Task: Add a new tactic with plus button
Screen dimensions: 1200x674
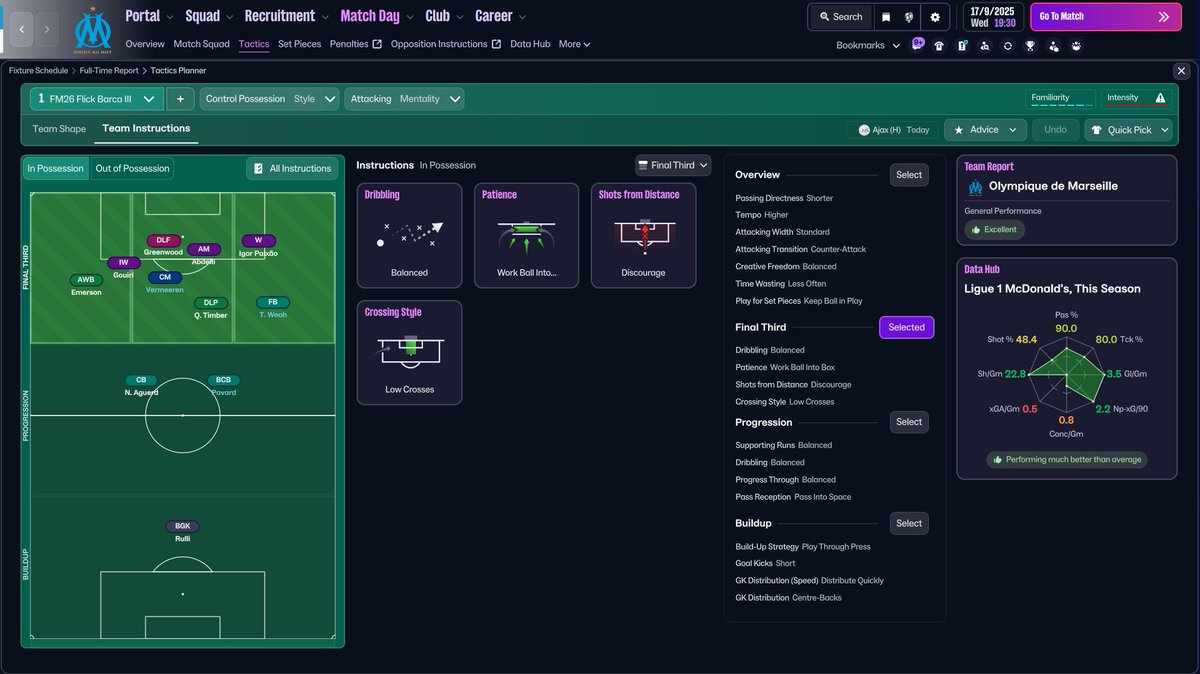Action: 180,99
